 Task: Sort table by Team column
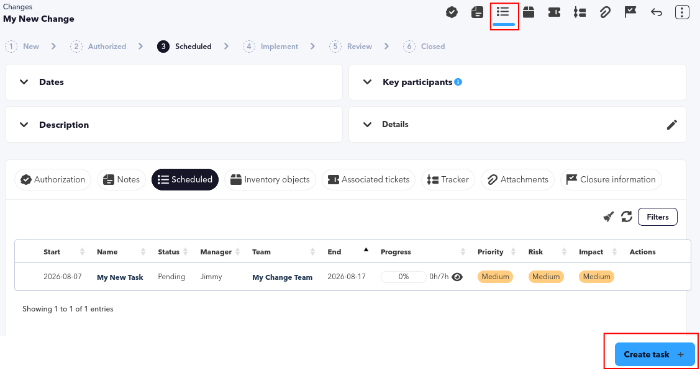pos(312,252)
